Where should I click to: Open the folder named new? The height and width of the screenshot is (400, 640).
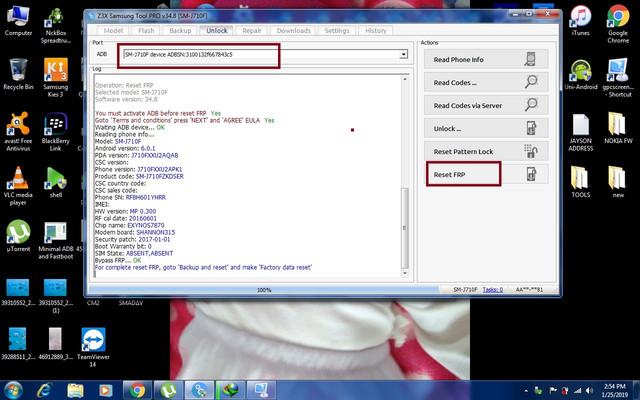(x=618, y=182)
